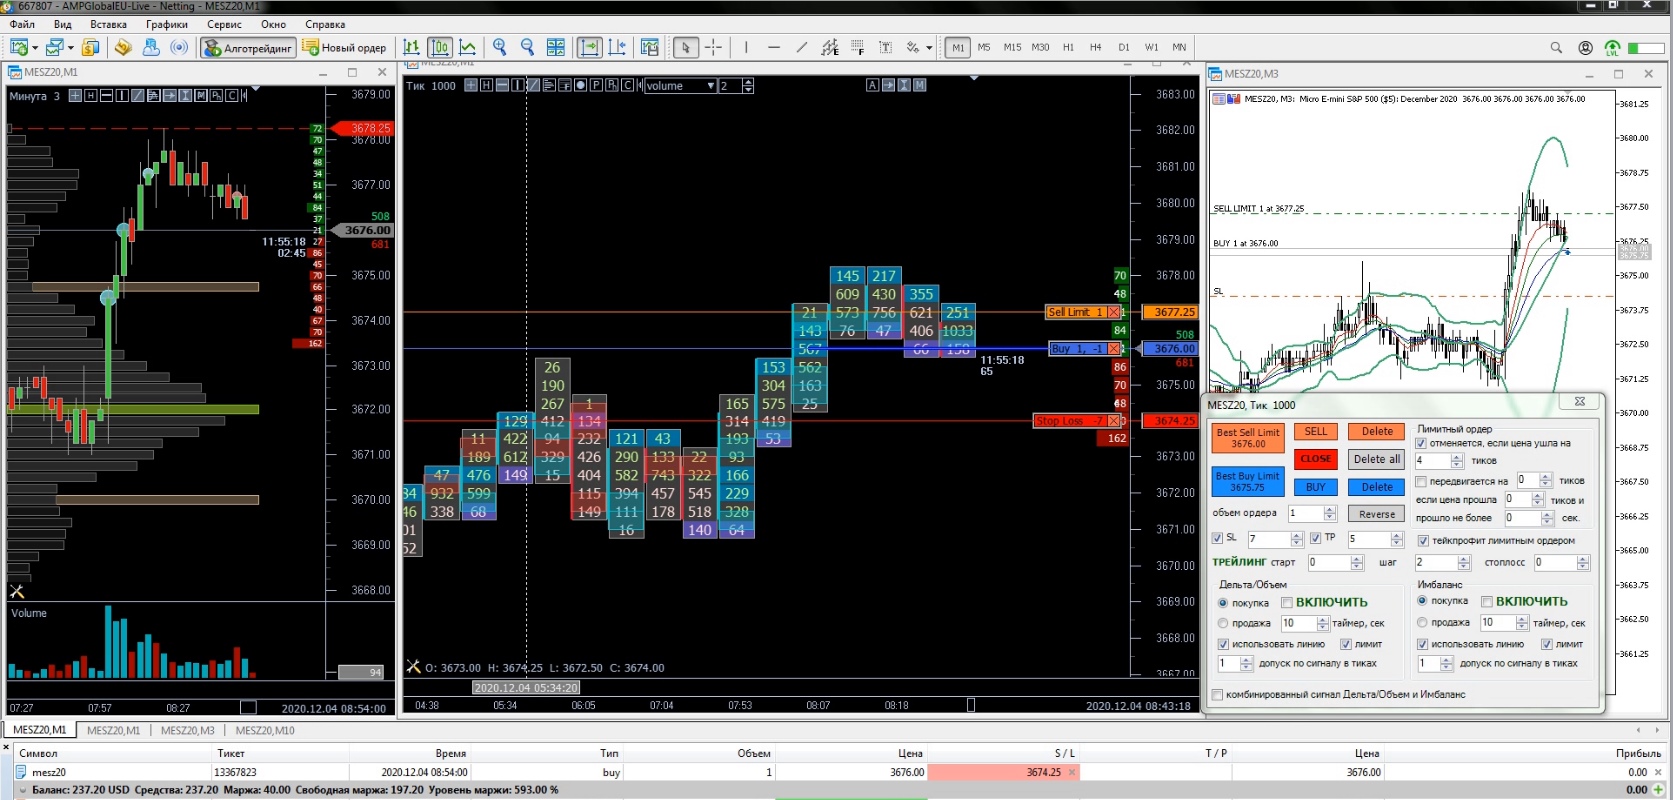Select the equidistant channel tool

click(x=830, y=47)
